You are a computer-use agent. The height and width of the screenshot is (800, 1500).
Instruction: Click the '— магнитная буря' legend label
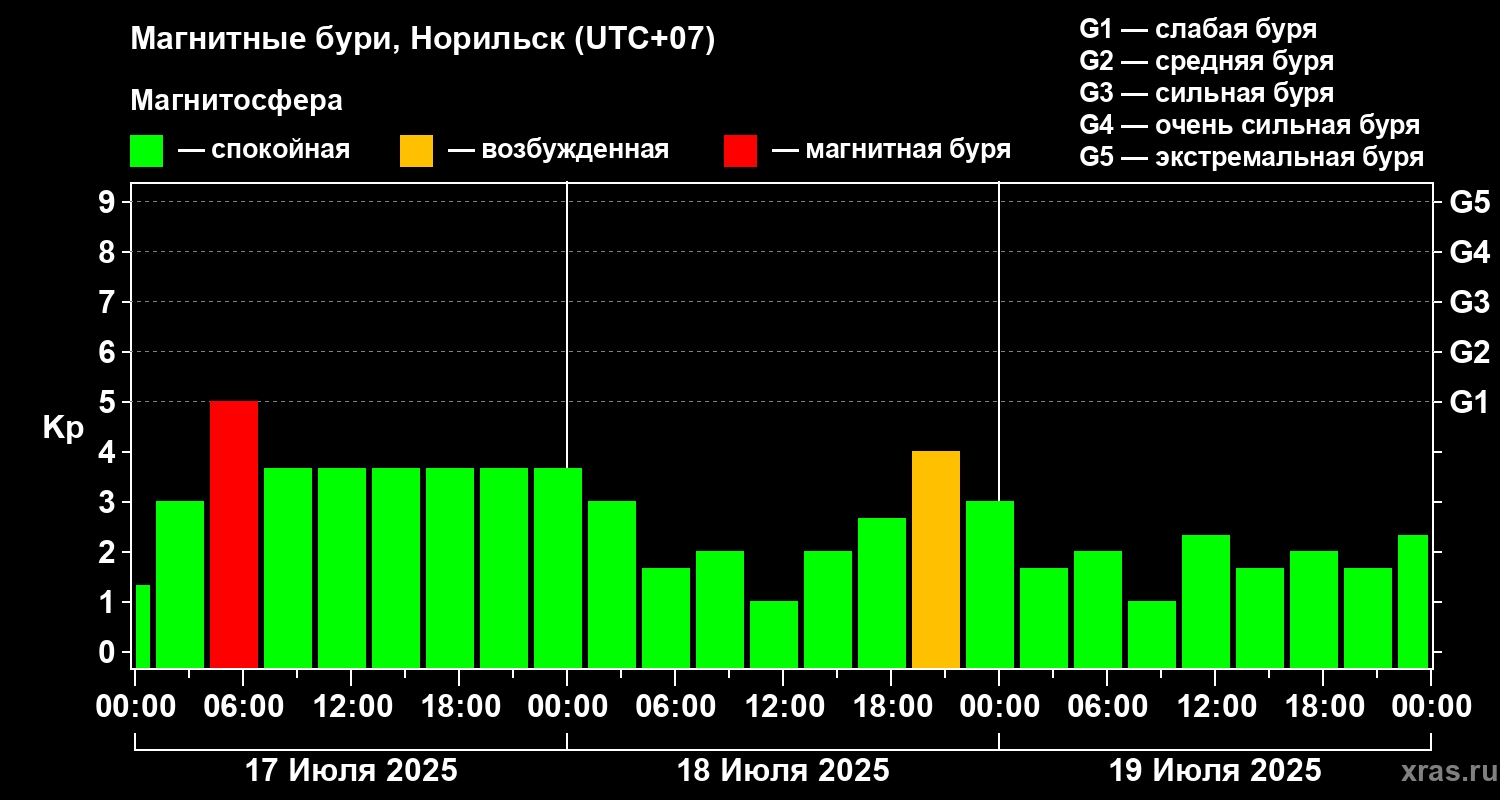point(892,150)
